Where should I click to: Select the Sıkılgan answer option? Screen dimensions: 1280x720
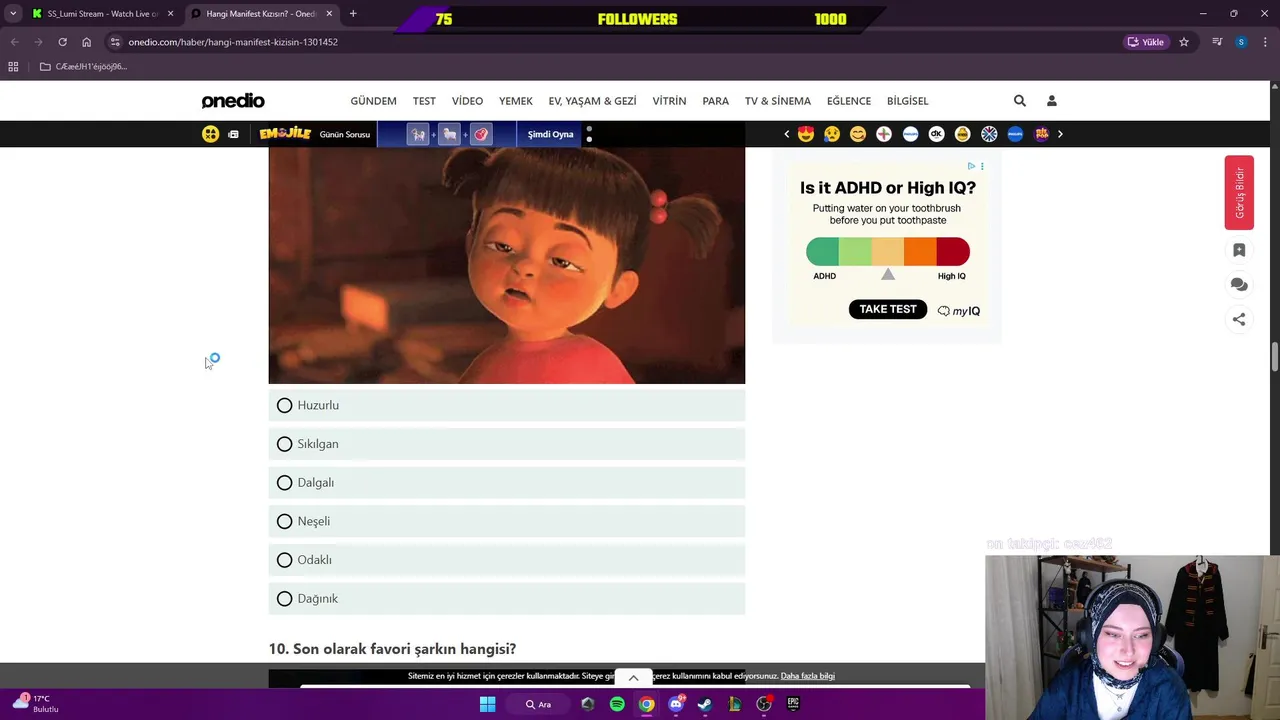tap(507, 444)
